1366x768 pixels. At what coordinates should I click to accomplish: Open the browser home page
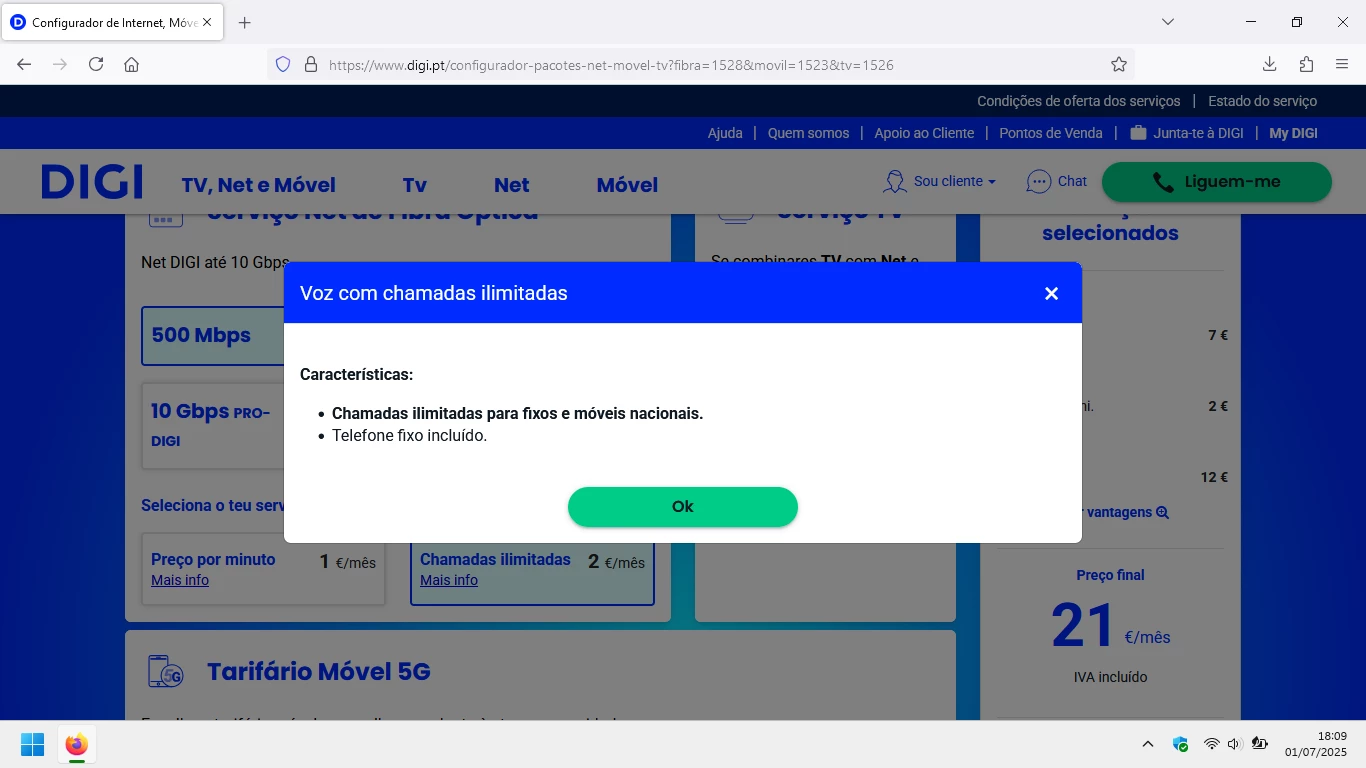coord(131,64)
